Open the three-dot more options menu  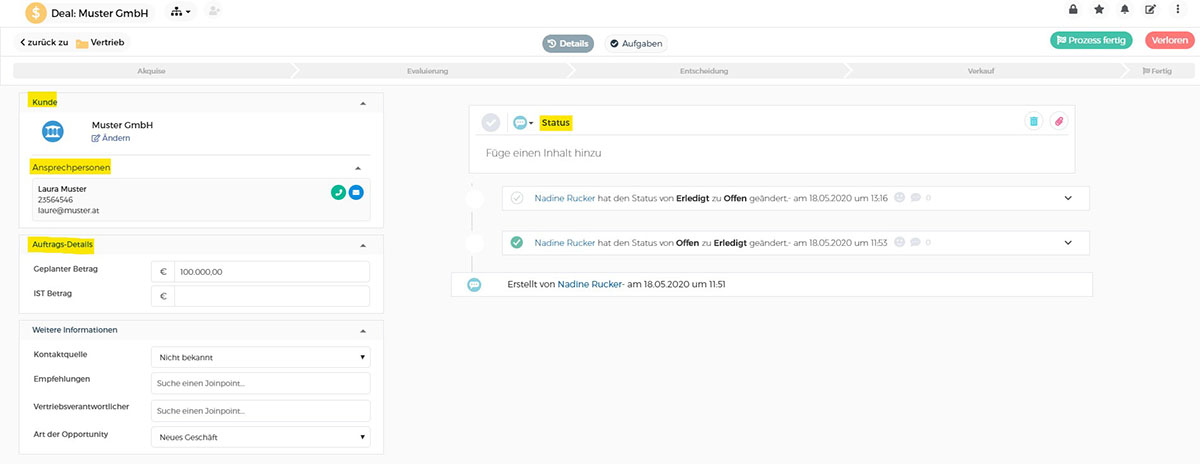[x=1176, y=10]
